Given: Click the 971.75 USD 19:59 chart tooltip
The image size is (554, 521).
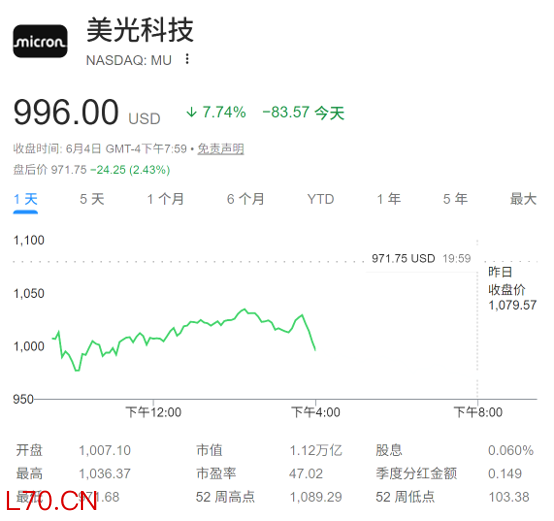Looking at the screenshot, I should pos(421,259).
